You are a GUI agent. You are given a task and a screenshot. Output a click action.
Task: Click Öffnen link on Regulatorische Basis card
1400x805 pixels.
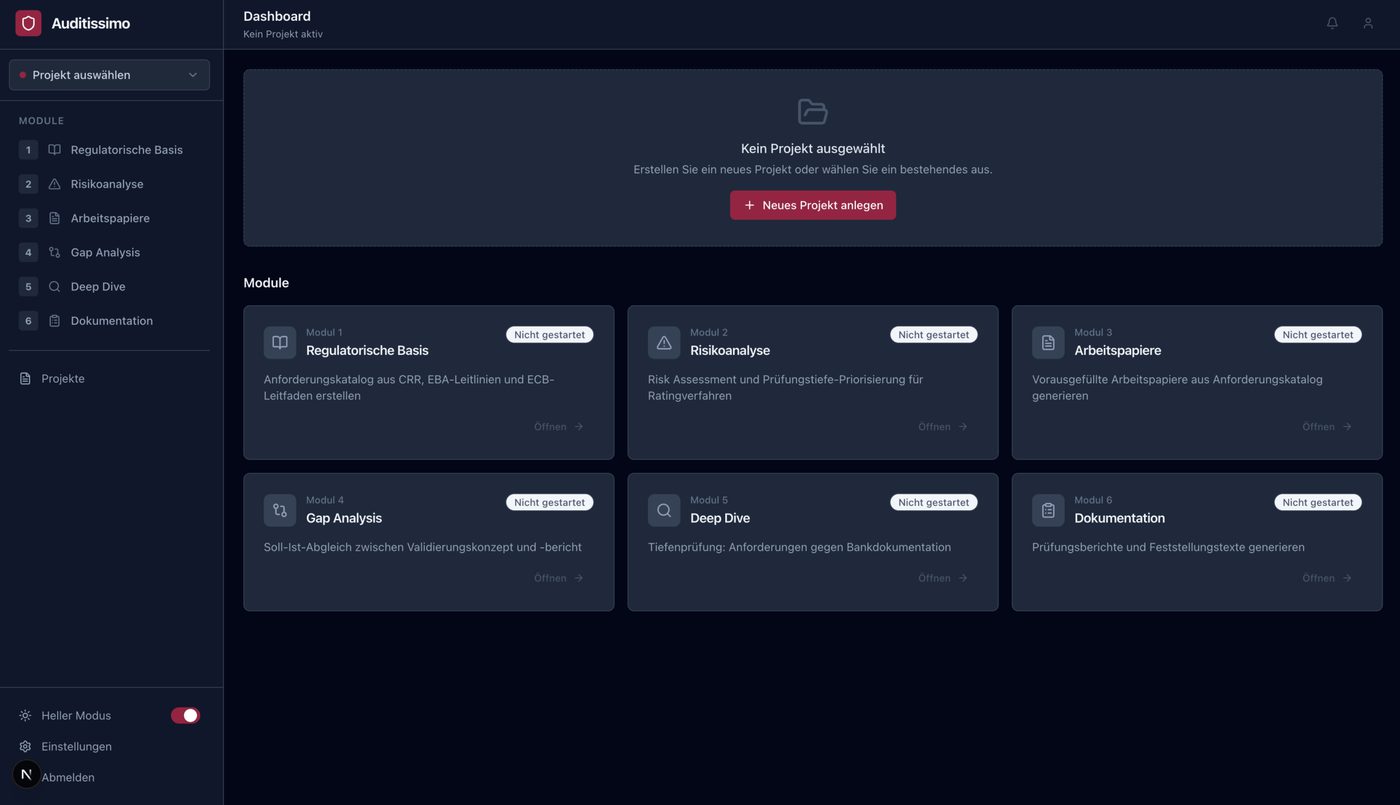(558, 427)
